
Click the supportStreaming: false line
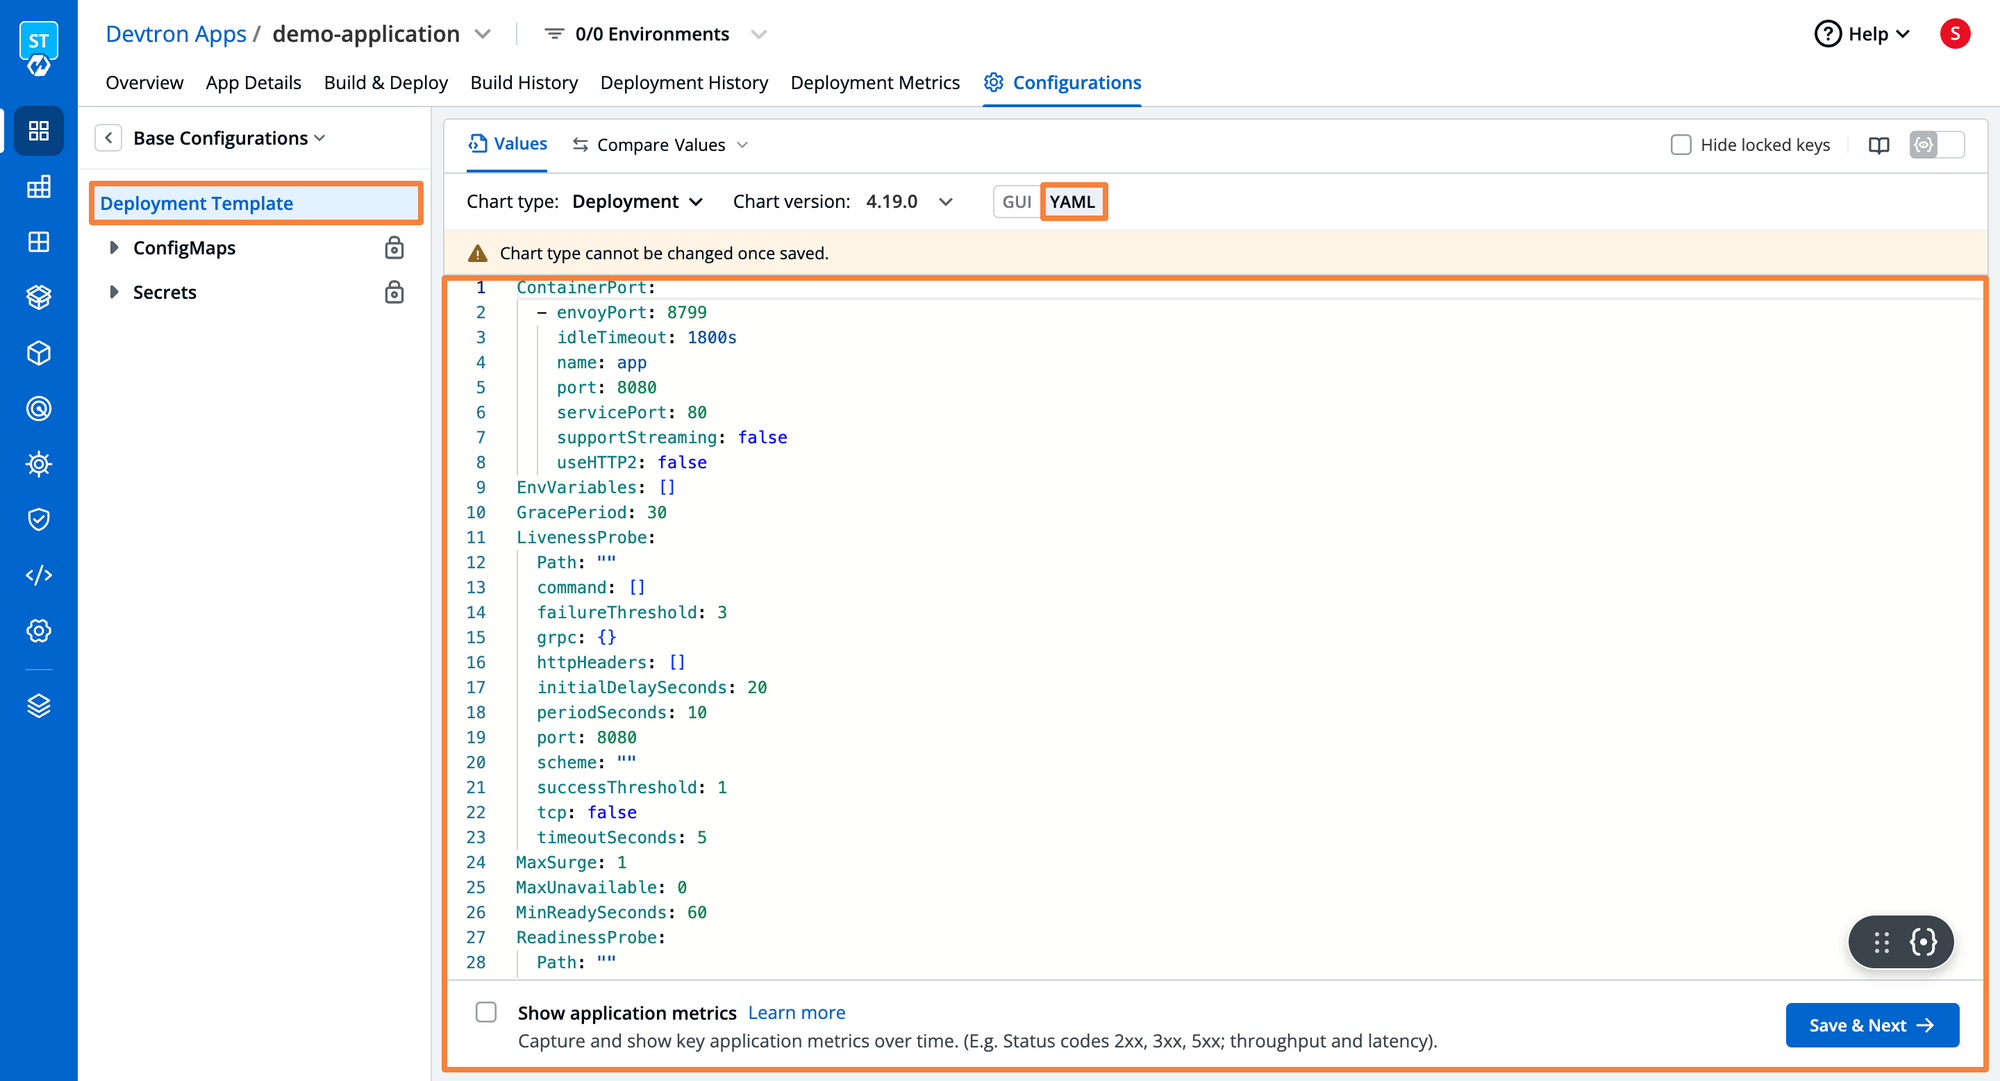pyautogui.click(x=672, y=437)
